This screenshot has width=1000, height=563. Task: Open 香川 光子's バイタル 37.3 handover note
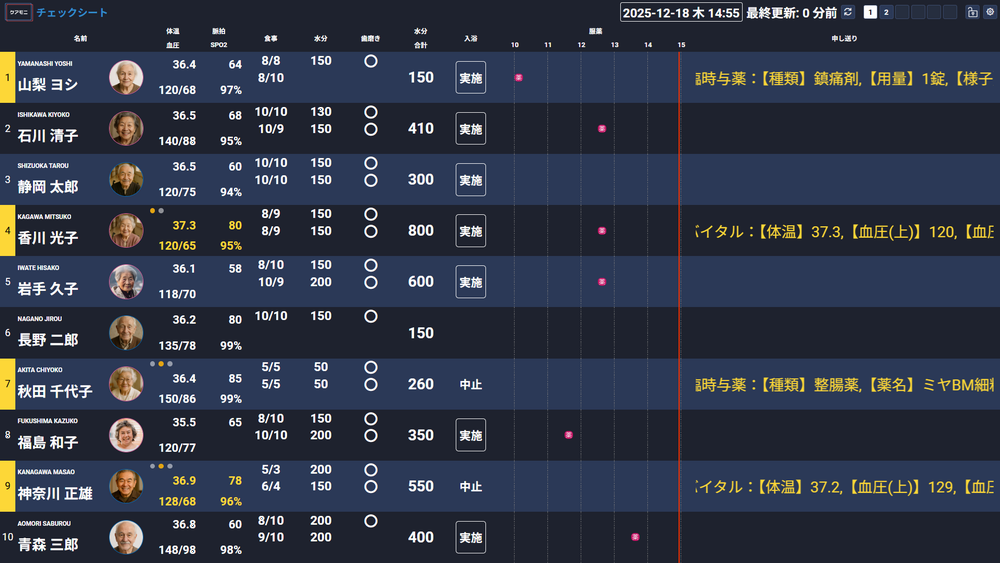[x=844, y=231]
